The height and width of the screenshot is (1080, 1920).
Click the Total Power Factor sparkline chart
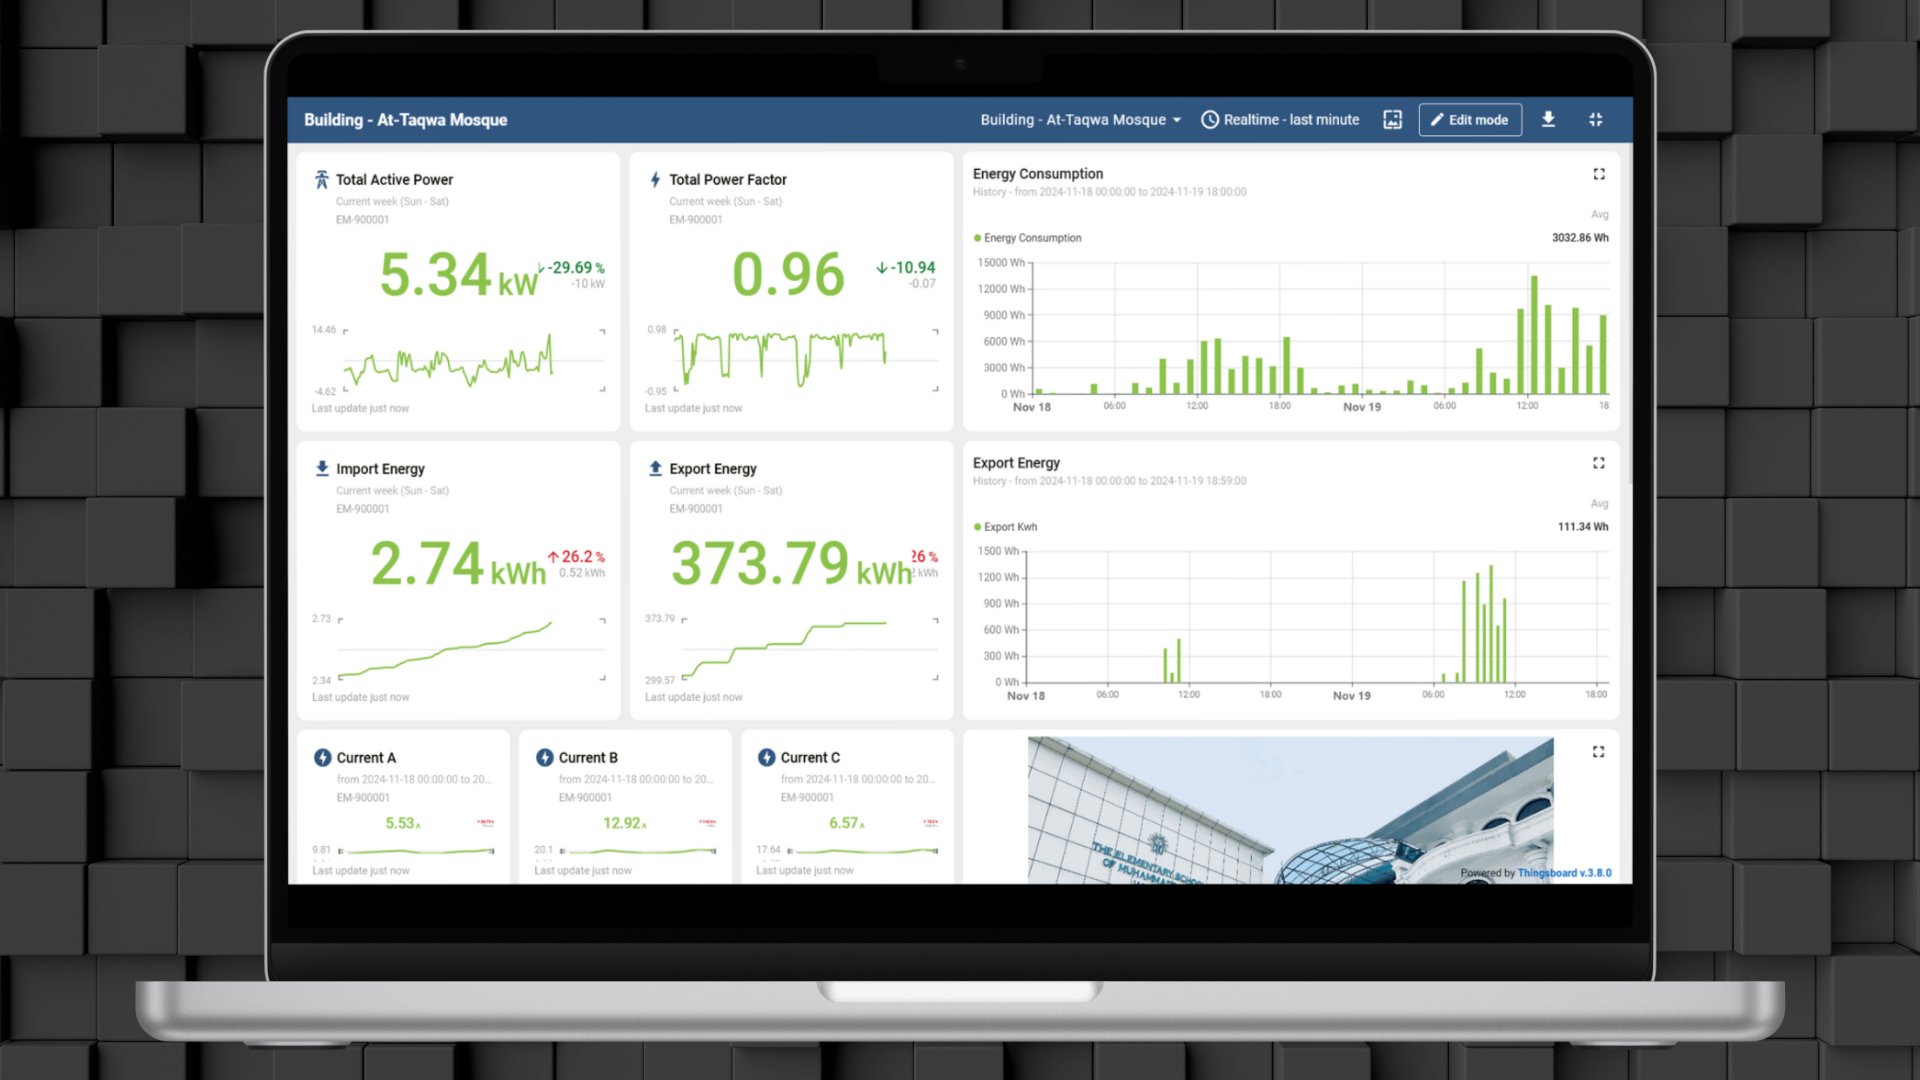pyautogui.click(x=780, y=361)
